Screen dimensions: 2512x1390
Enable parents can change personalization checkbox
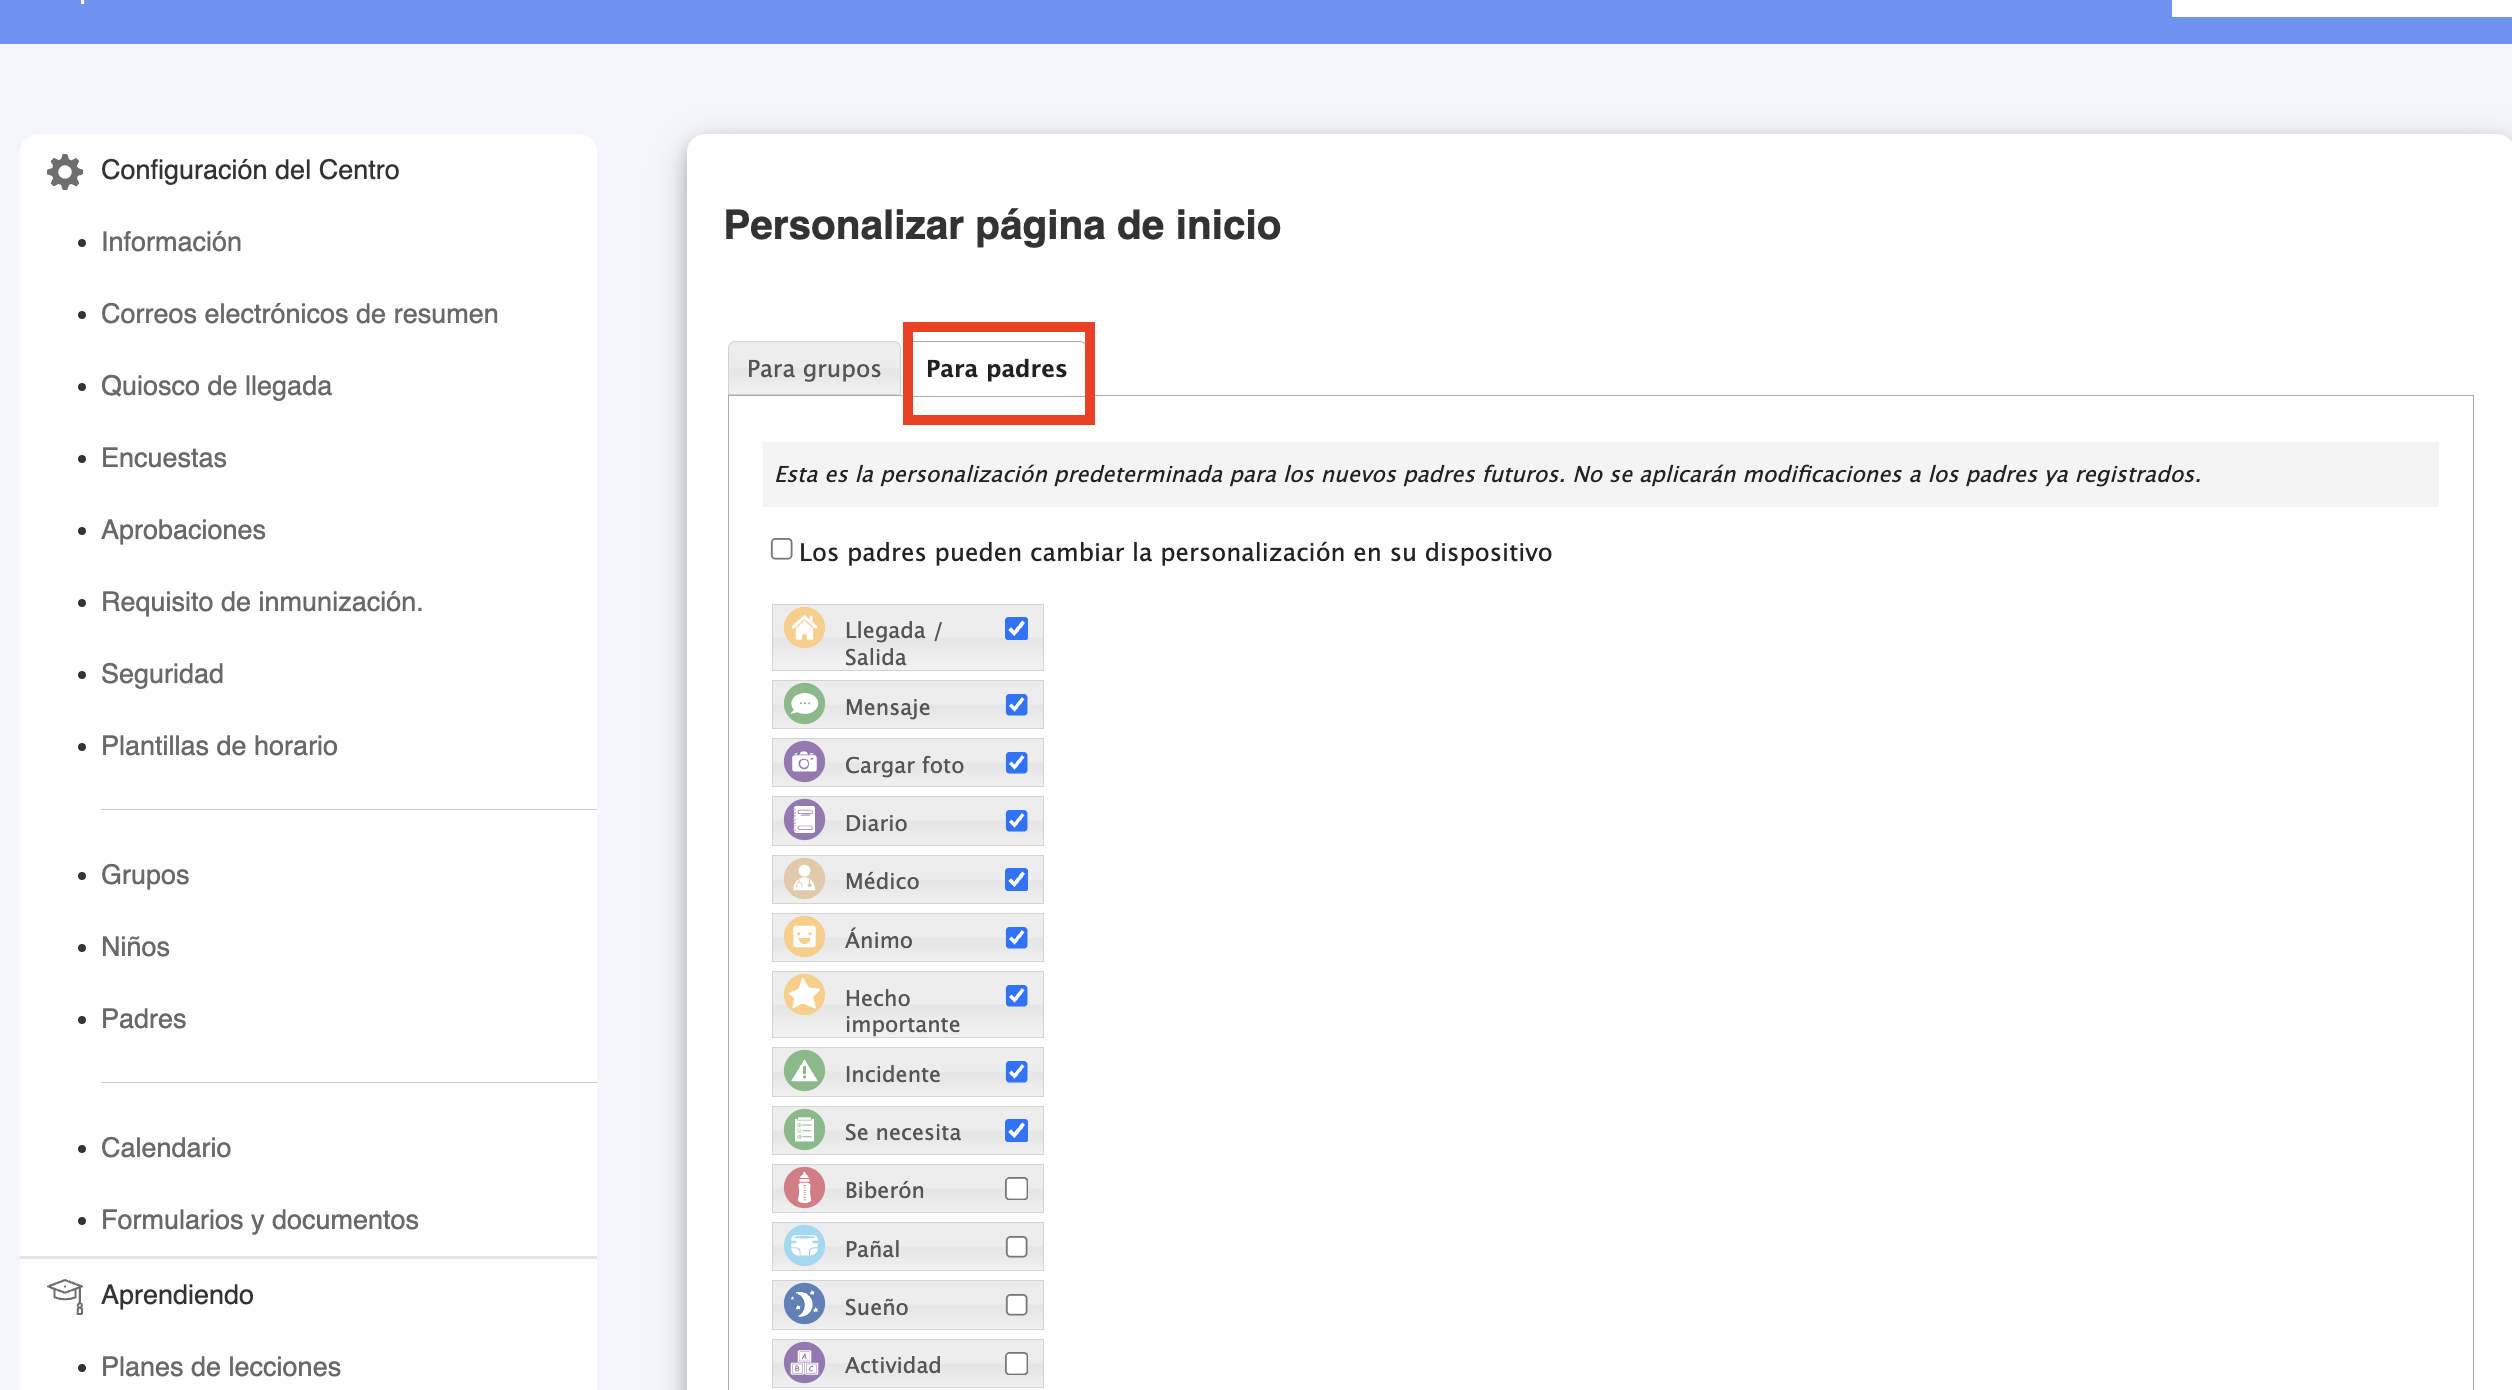[x=782, y=549]
